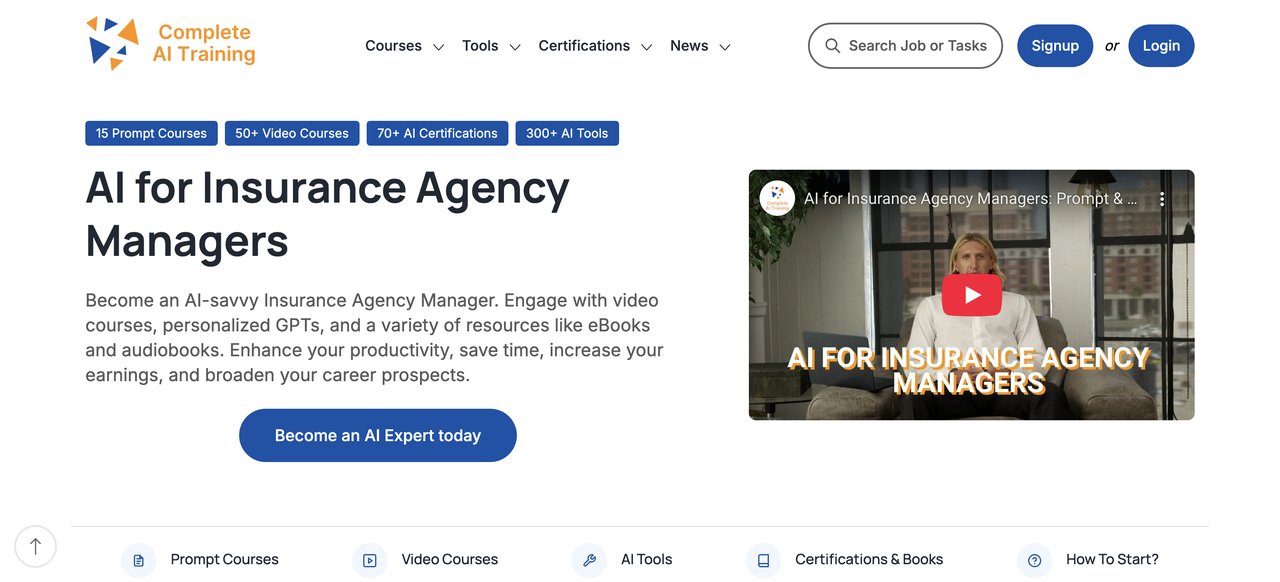This screenshot has height=582, width=1280.
Task: Click the Certifications & Books book icon
Action: click(x=763, y=560)
